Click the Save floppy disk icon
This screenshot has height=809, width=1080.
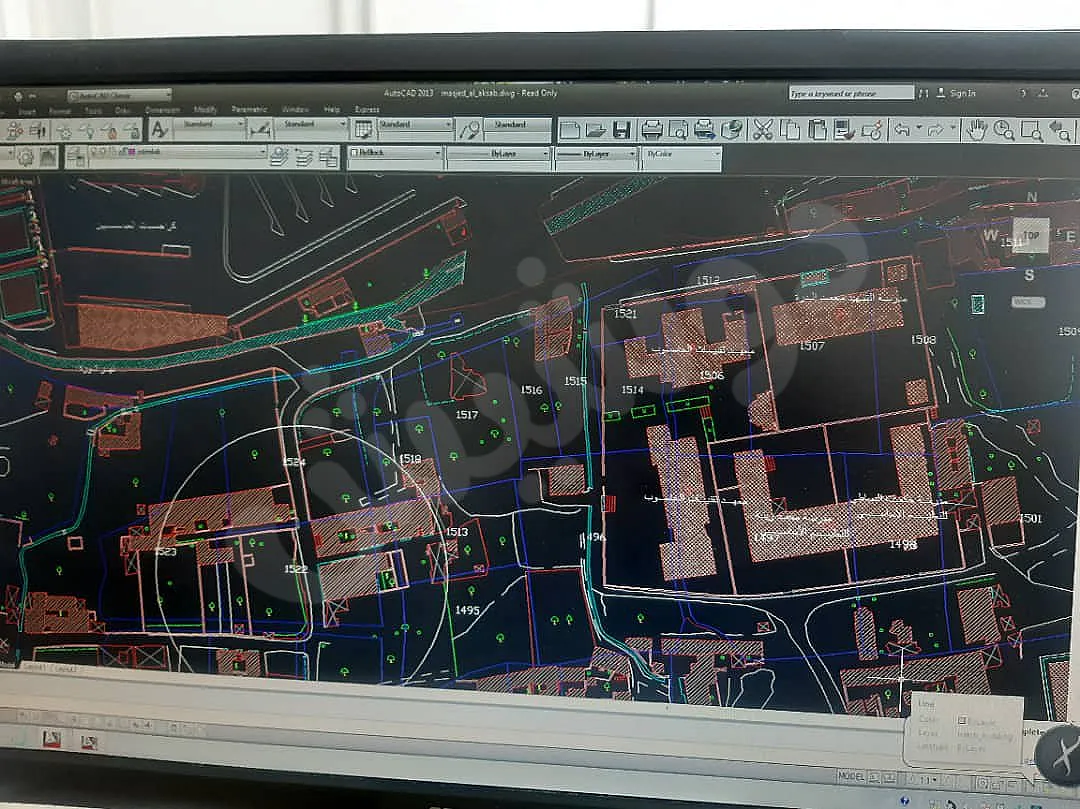(621, 129)
